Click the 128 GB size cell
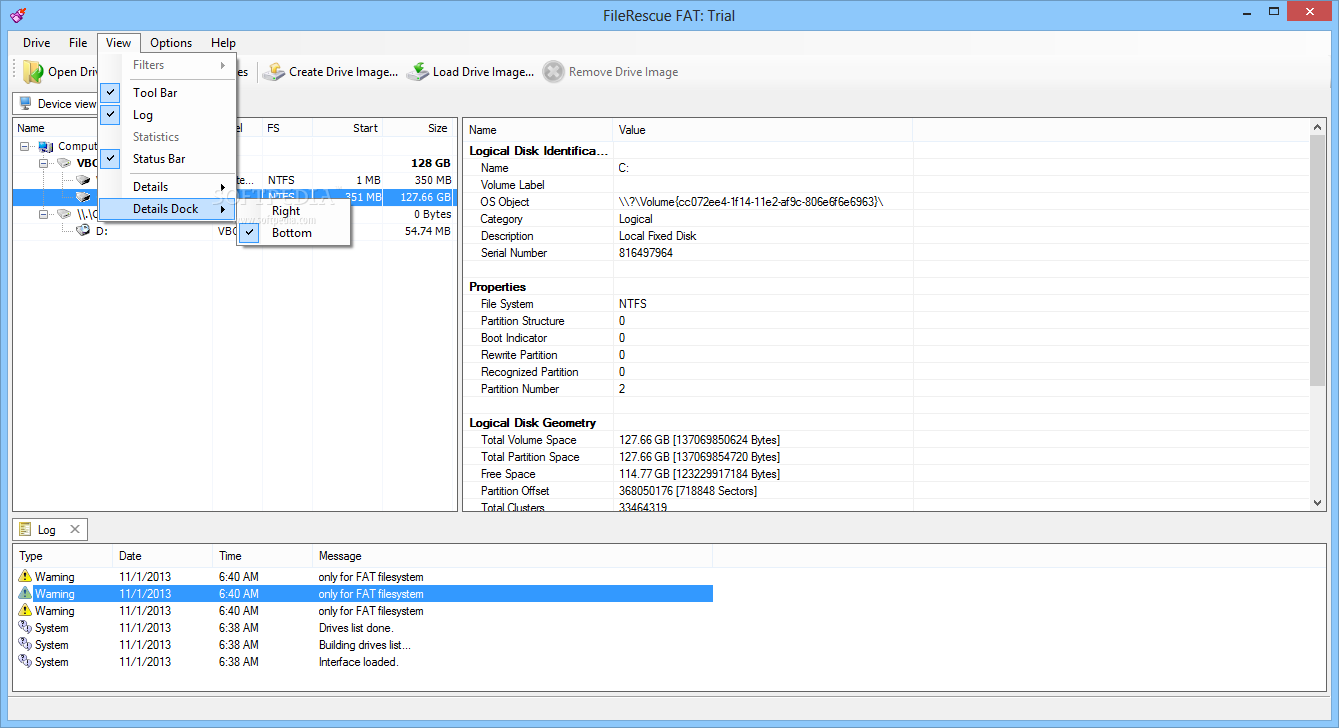 (430, 163)
